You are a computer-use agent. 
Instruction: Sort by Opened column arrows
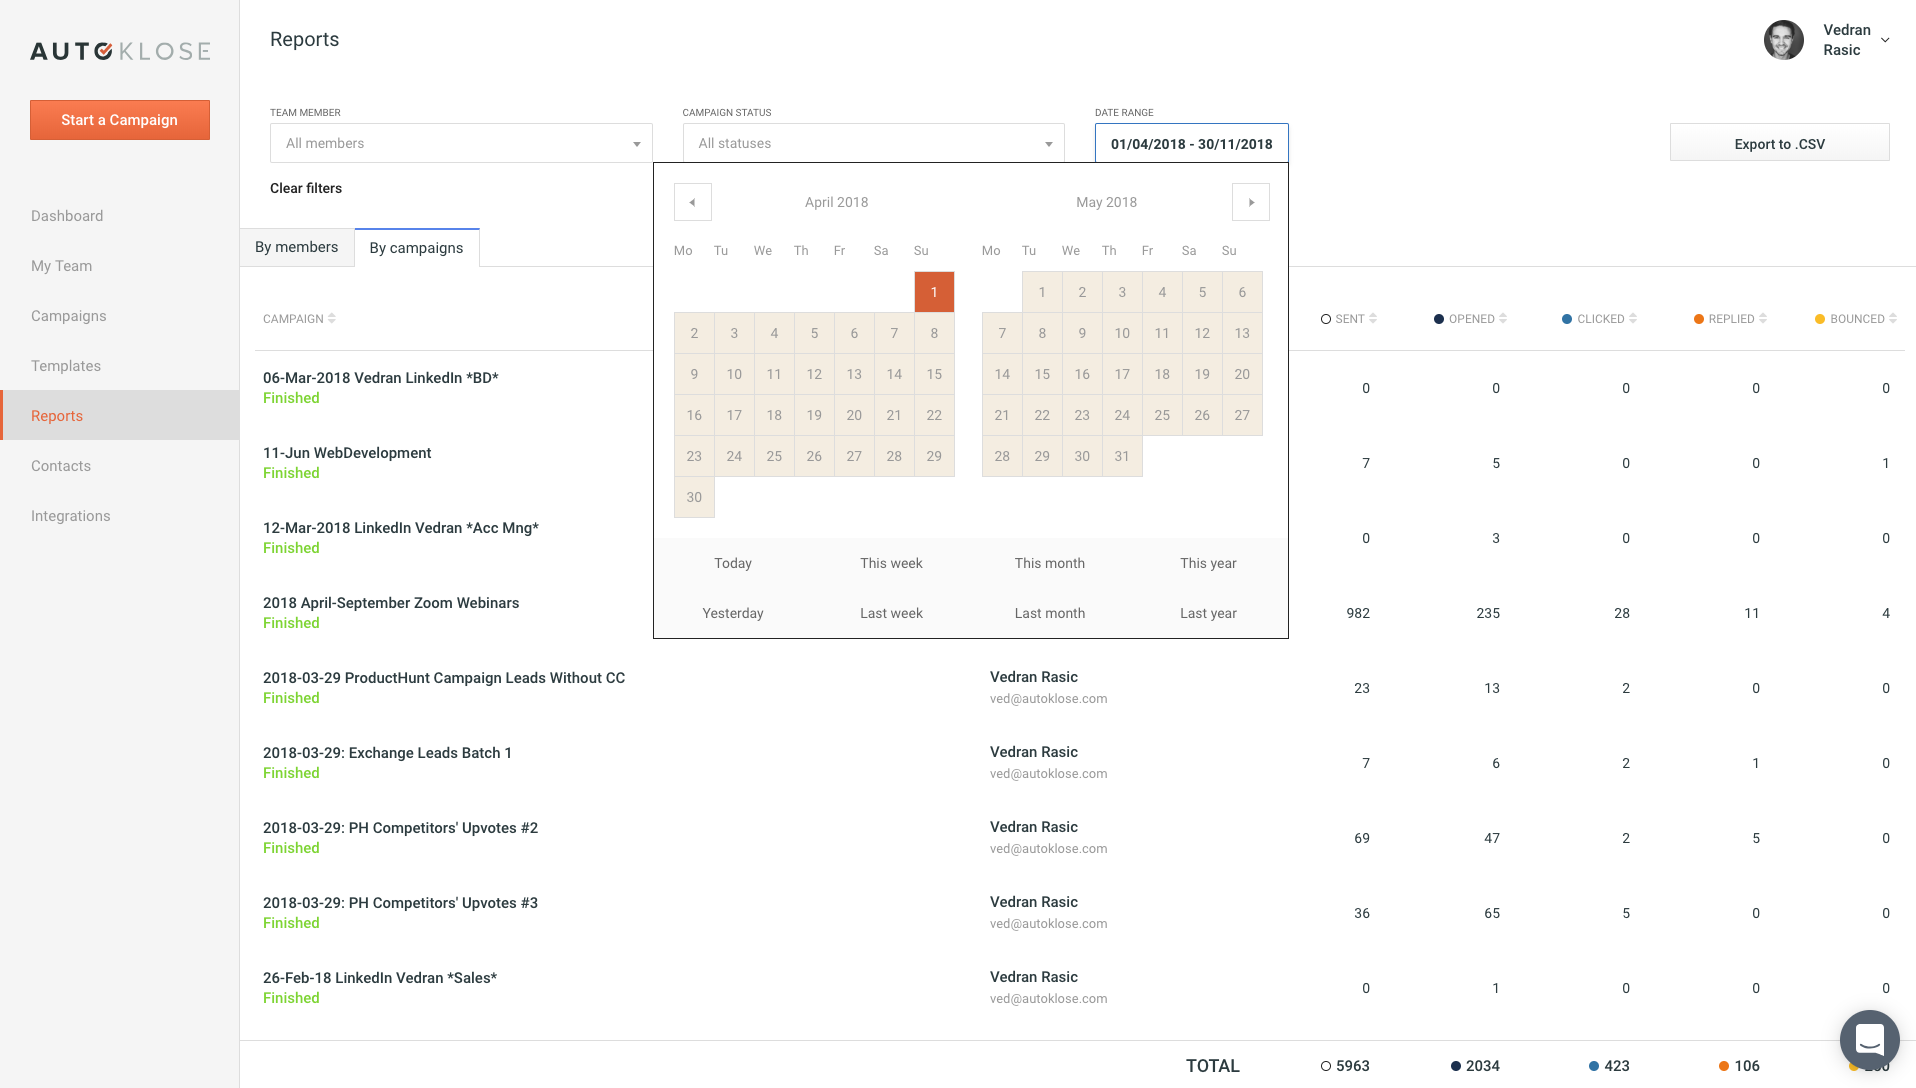pos(1503,319)
